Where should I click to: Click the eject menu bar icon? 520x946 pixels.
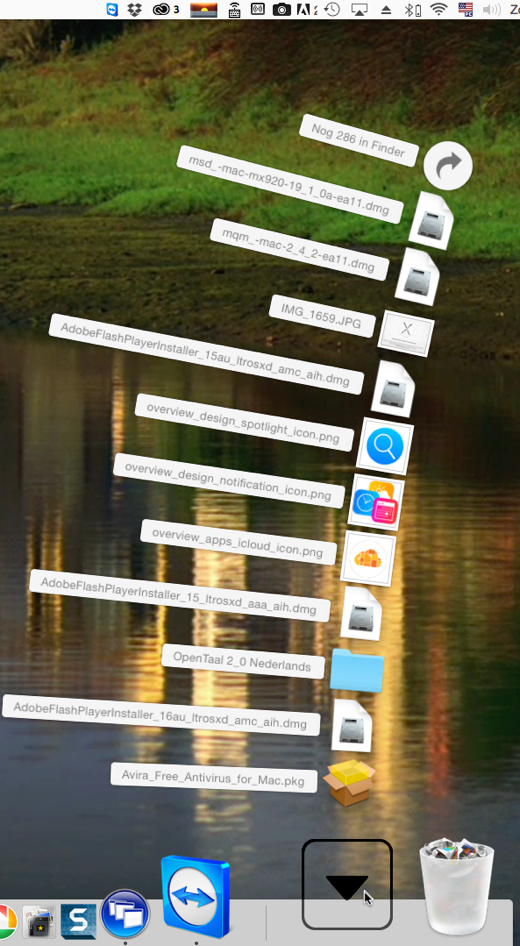tap(387, 10)
